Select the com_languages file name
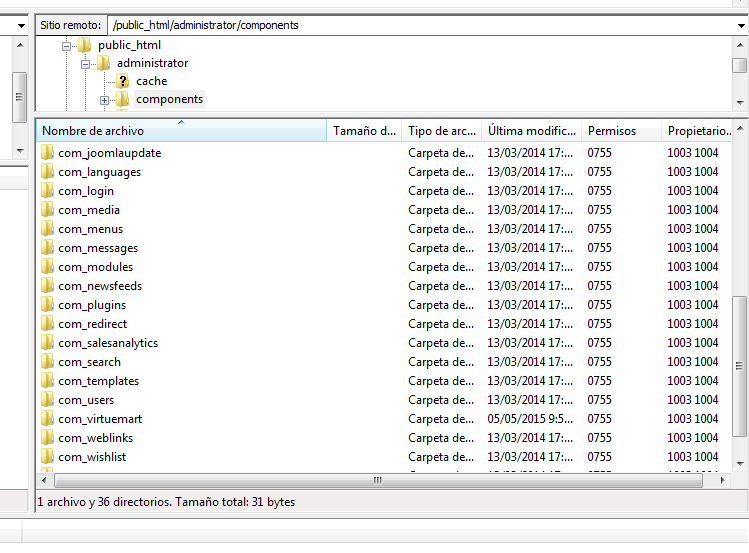 click(x=99, y=172)
